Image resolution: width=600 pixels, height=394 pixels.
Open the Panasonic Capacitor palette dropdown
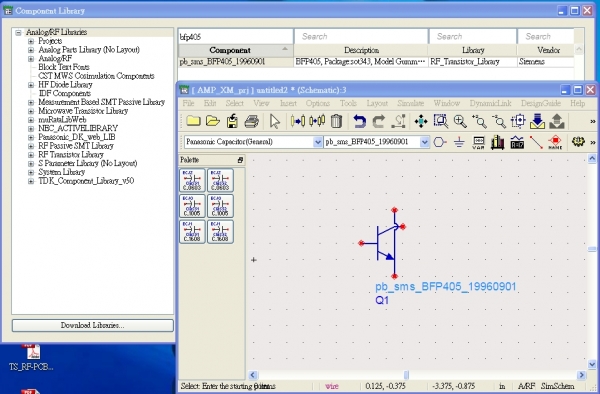pos(317,142)
